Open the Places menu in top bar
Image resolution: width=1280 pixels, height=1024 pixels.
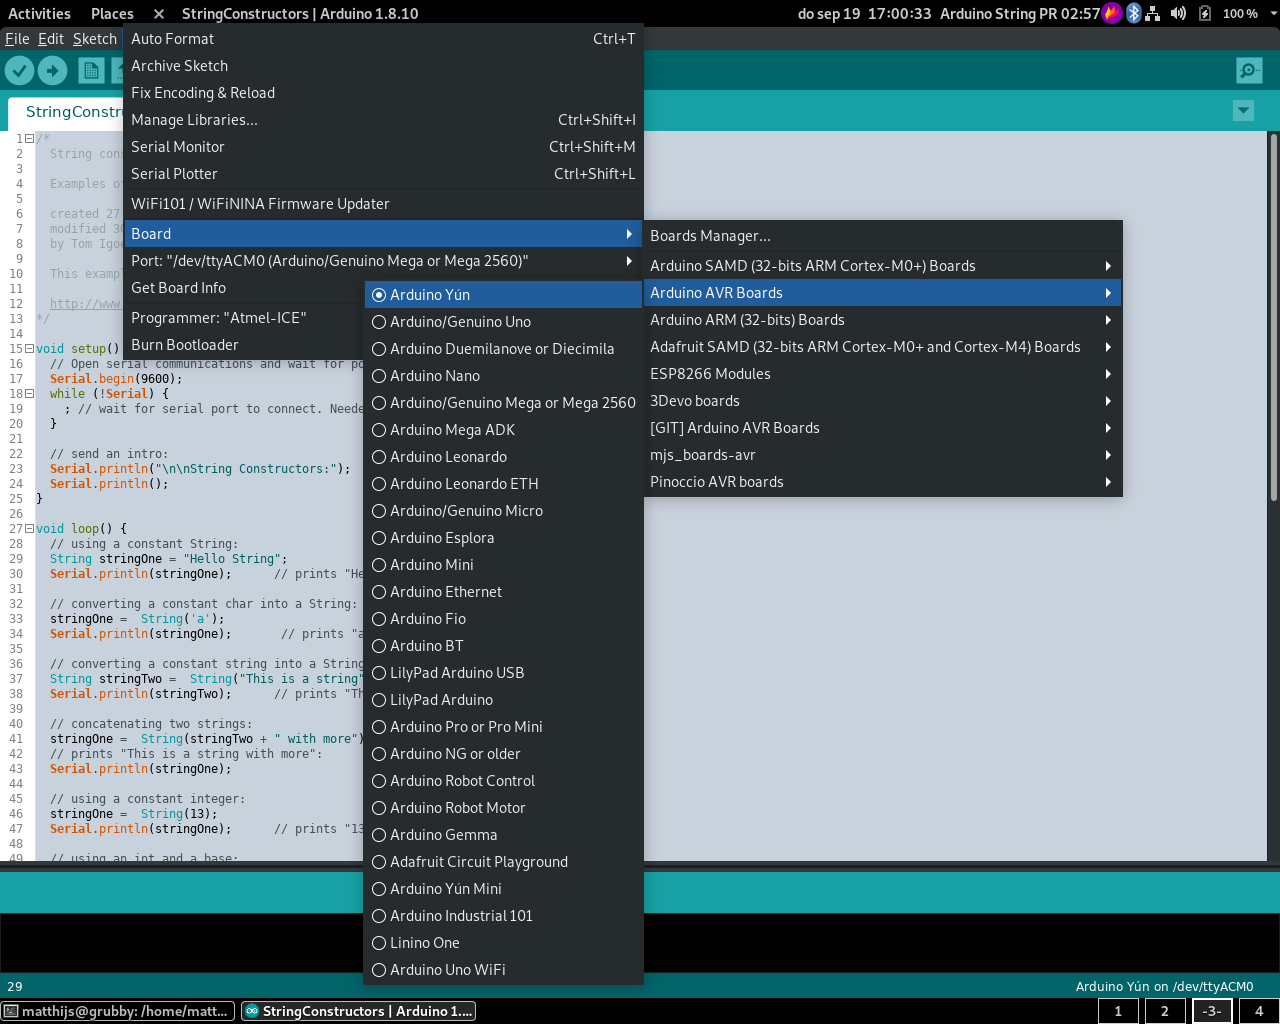click(x=112, y=13)
